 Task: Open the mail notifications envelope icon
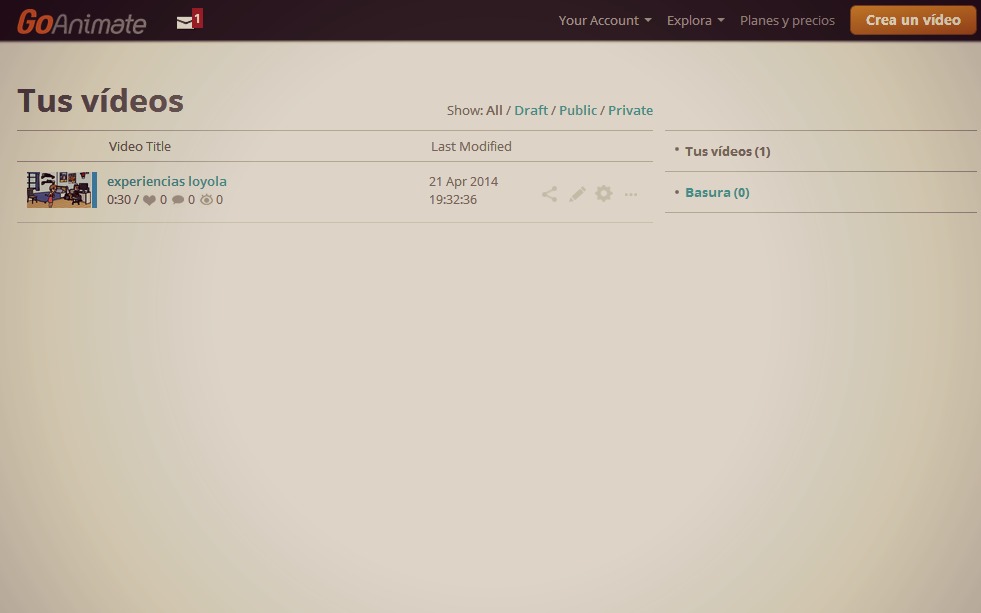coord(186,21)
